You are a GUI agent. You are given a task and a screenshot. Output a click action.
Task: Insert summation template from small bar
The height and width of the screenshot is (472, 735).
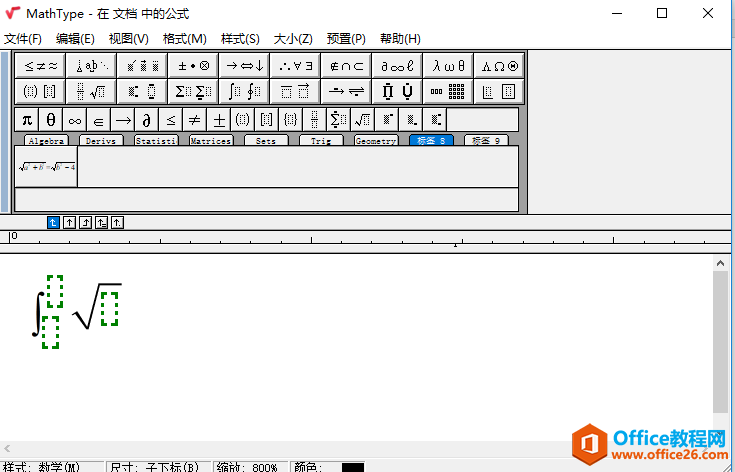click(338, 120)
